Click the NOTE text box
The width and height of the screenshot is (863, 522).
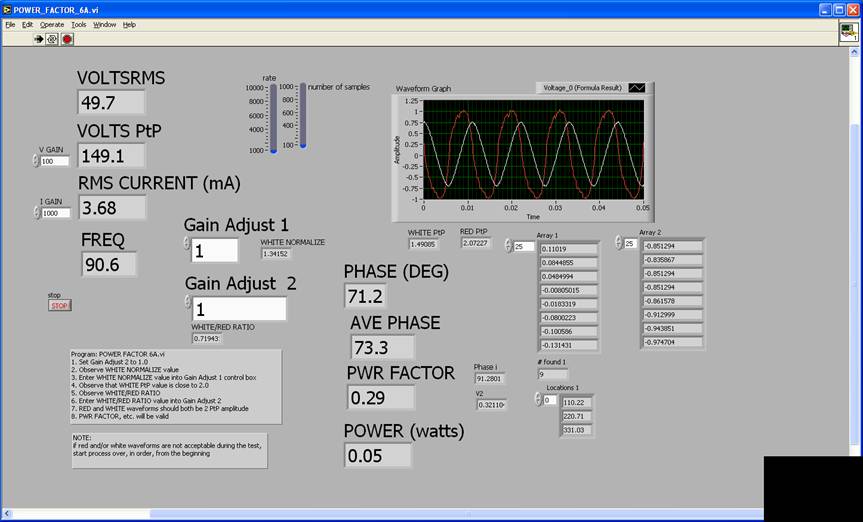[170, 450]
